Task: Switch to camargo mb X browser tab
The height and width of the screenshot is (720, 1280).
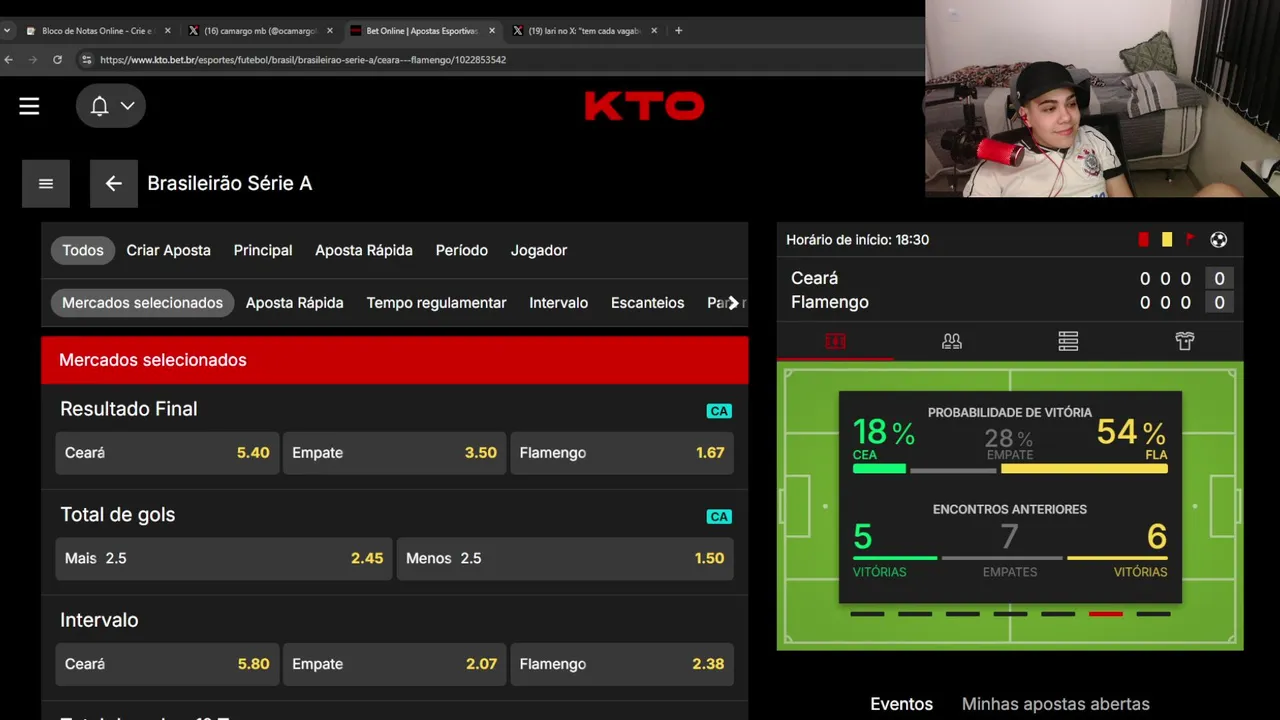Action: tap(260, 31)
